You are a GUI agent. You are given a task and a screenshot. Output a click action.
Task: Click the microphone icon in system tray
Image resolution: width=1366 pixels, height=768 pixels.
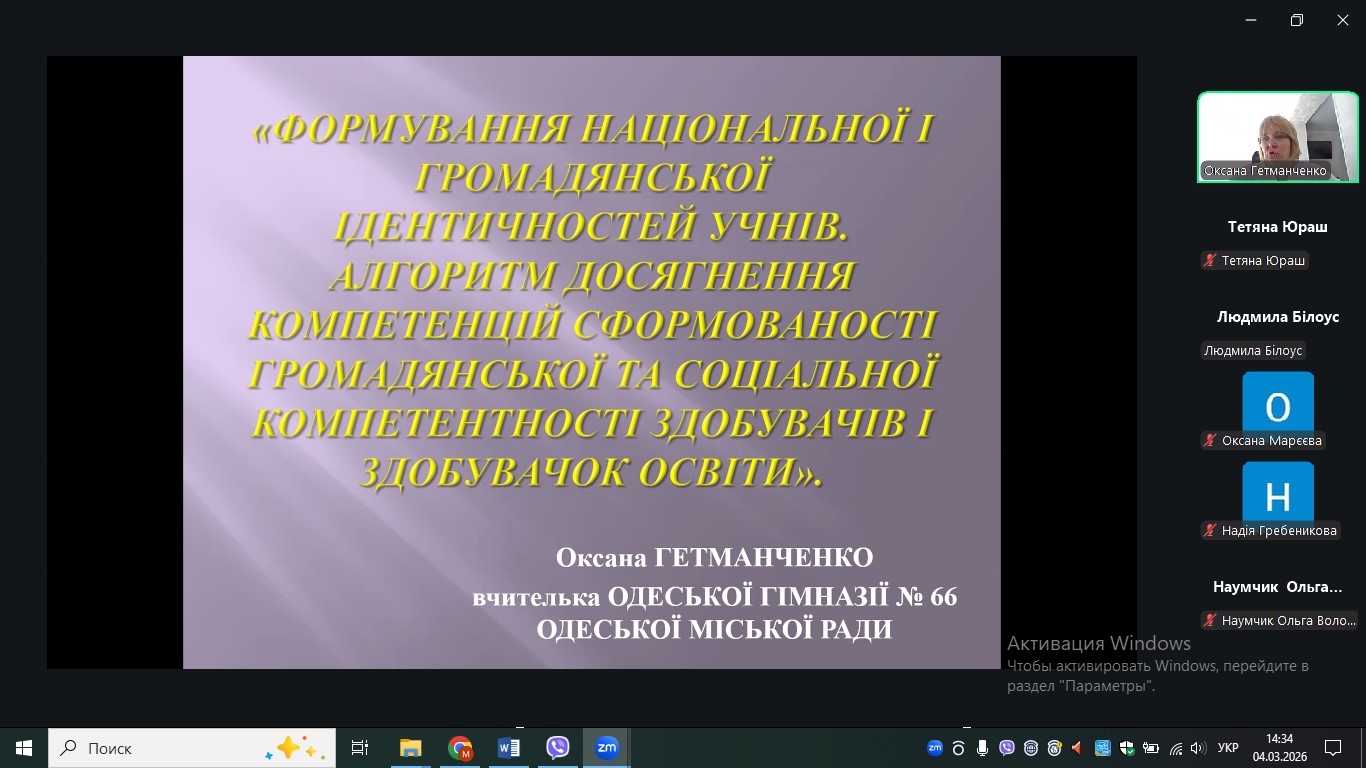(x=982, y=748)
